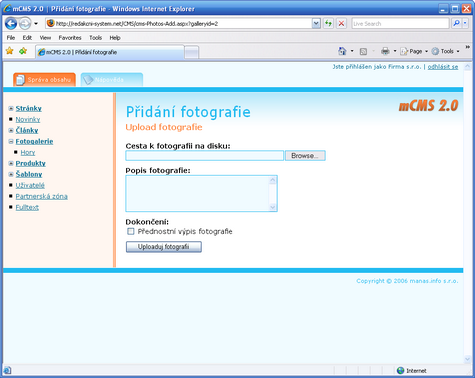Switch to the Správa obsahu tab
The height and width of the screenshot is (378, 475).
(44, 80)
